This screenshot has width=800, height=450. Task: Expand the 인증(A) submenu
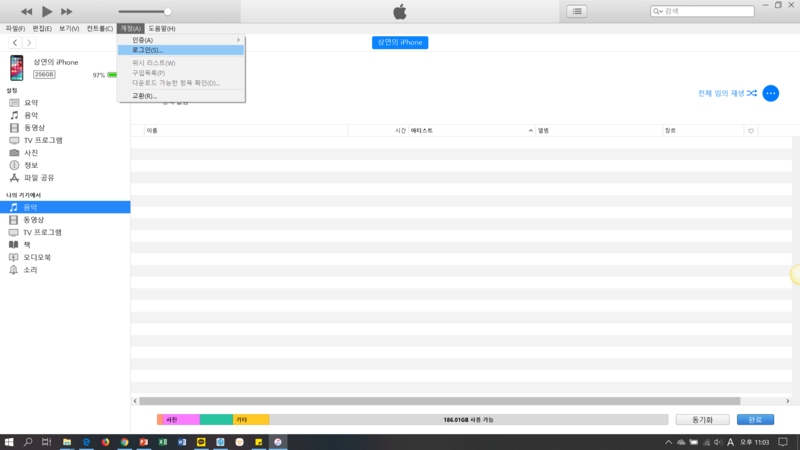pyautogui.click(x=181, y=40)
